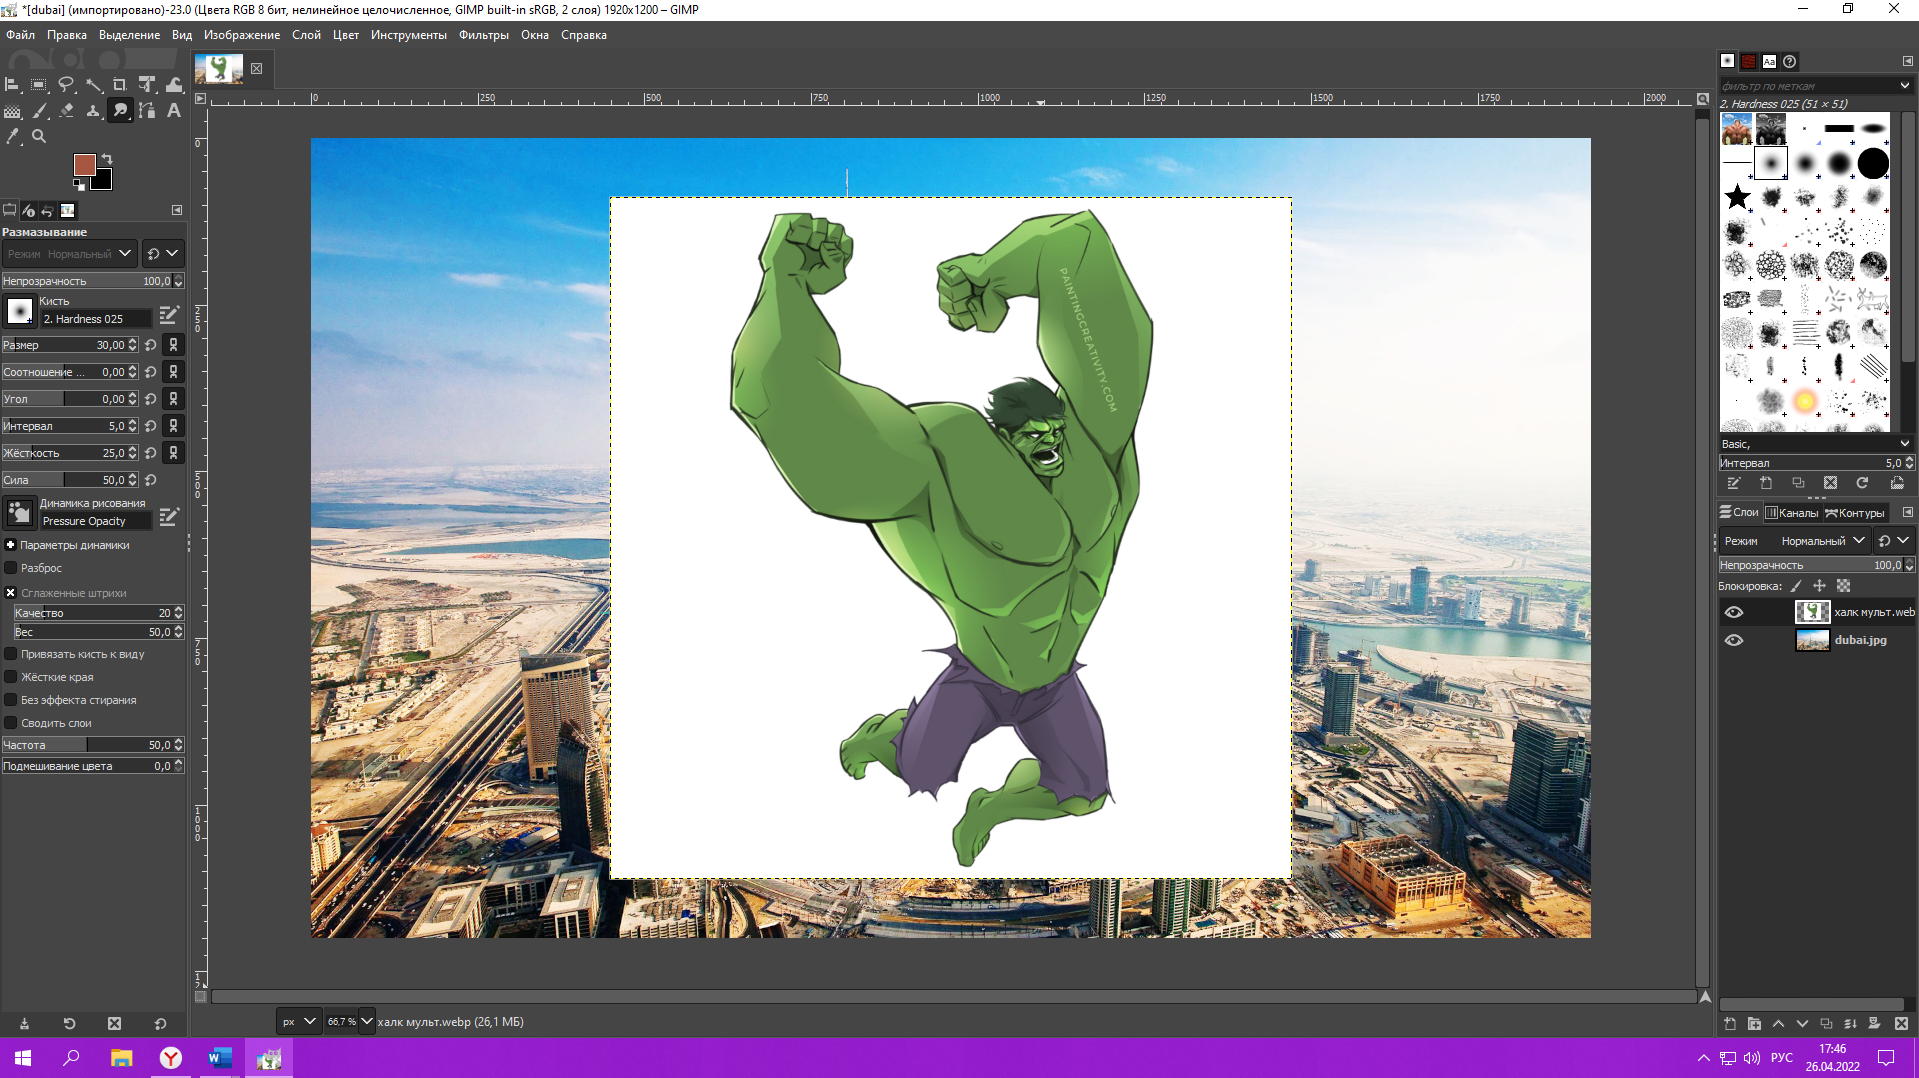Select the Free Select lasso tool
The height and width of the screenshot is (1078, 1919).
(x=66, y=85)
